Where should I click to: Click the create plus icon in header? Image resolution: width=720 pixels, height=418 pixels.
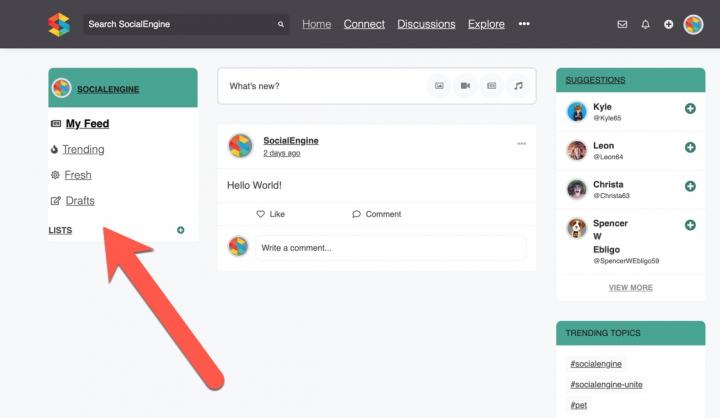tap(669, 24)
